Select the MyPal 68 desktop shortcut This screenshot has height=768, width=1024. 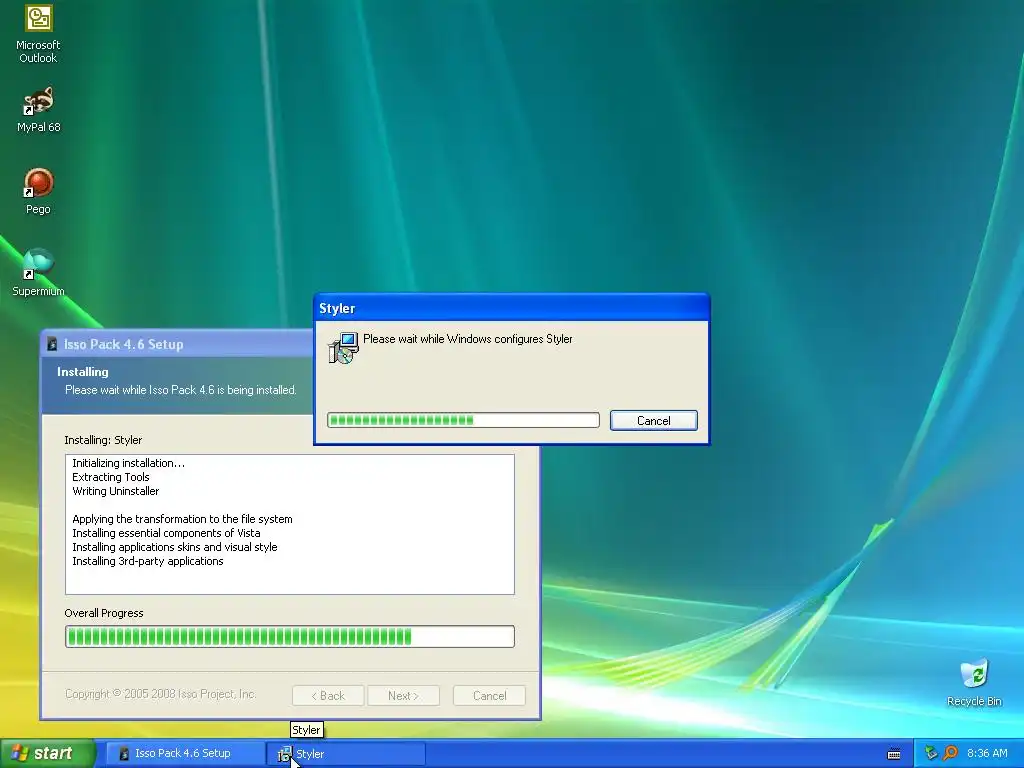(x=38, y=110)
